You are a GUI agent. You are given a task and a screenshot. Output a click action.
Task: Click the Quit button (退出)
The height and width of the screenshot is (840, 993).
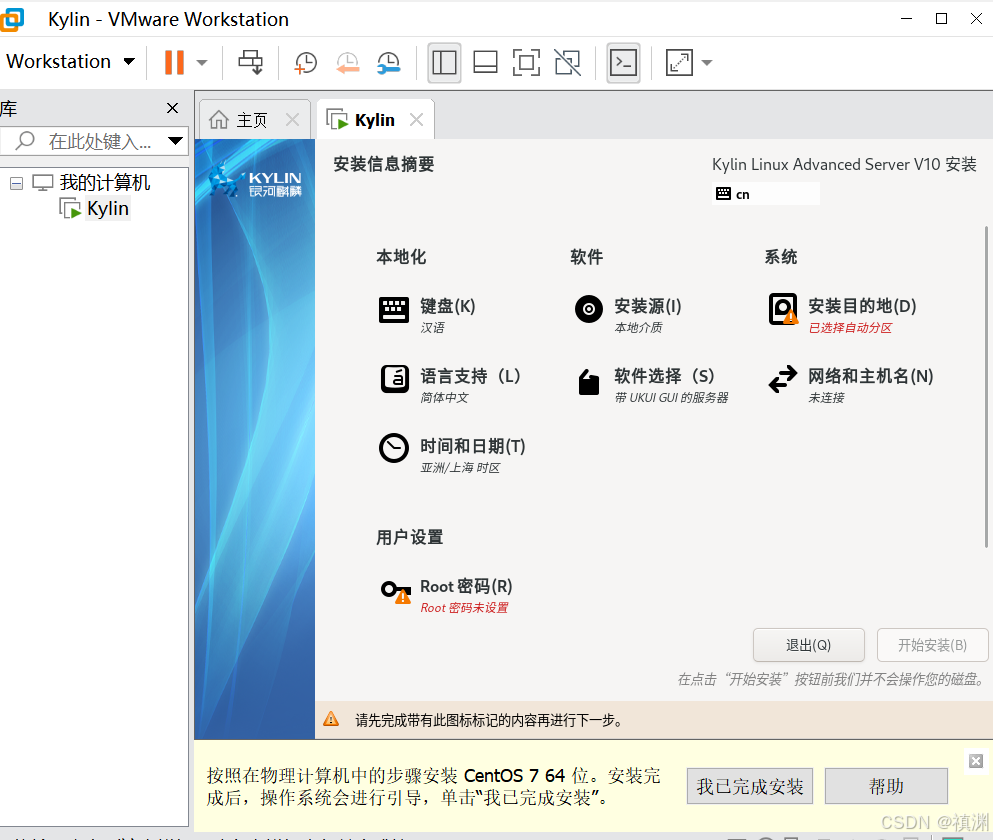809,645
